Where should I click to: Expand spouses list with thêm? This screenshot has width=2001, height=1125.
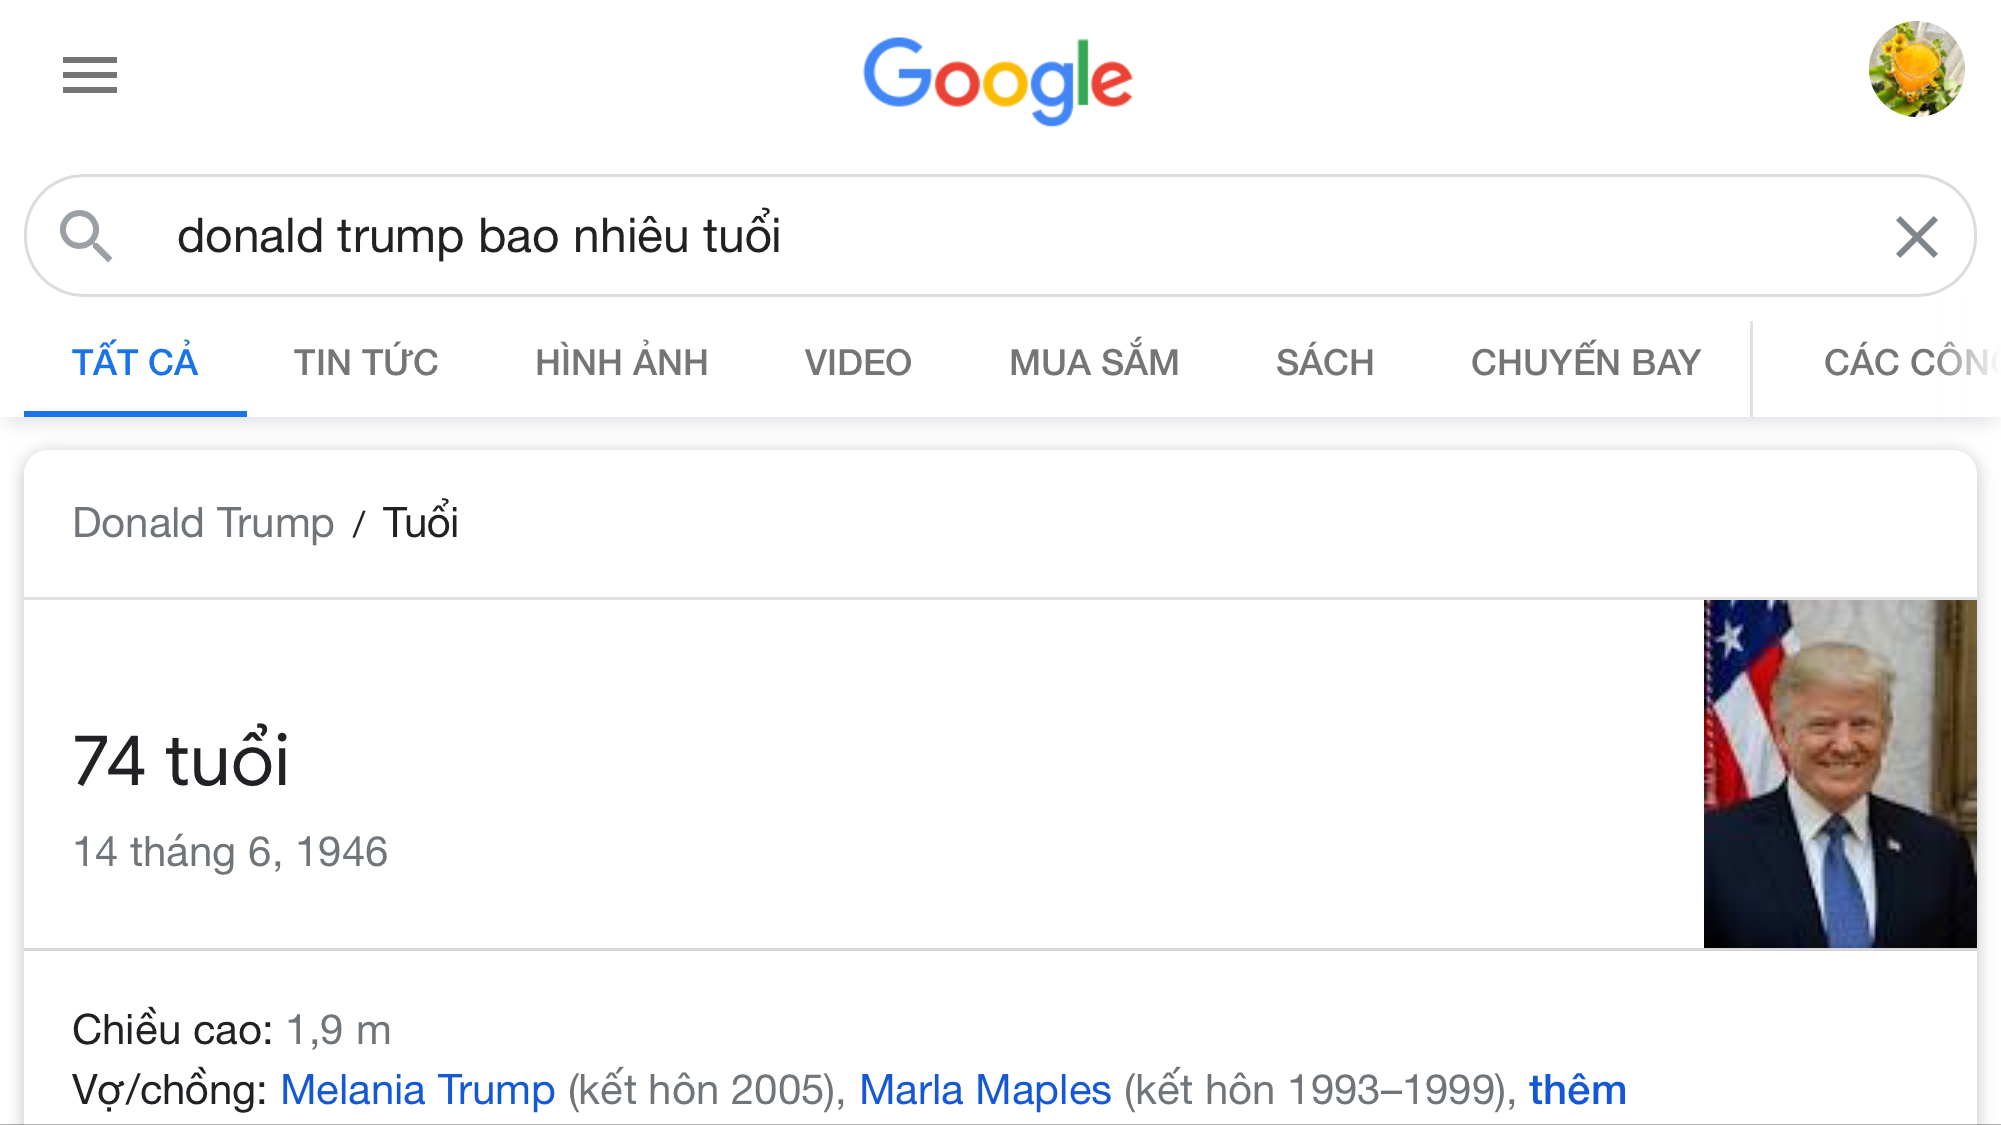click(1577, 1090)
